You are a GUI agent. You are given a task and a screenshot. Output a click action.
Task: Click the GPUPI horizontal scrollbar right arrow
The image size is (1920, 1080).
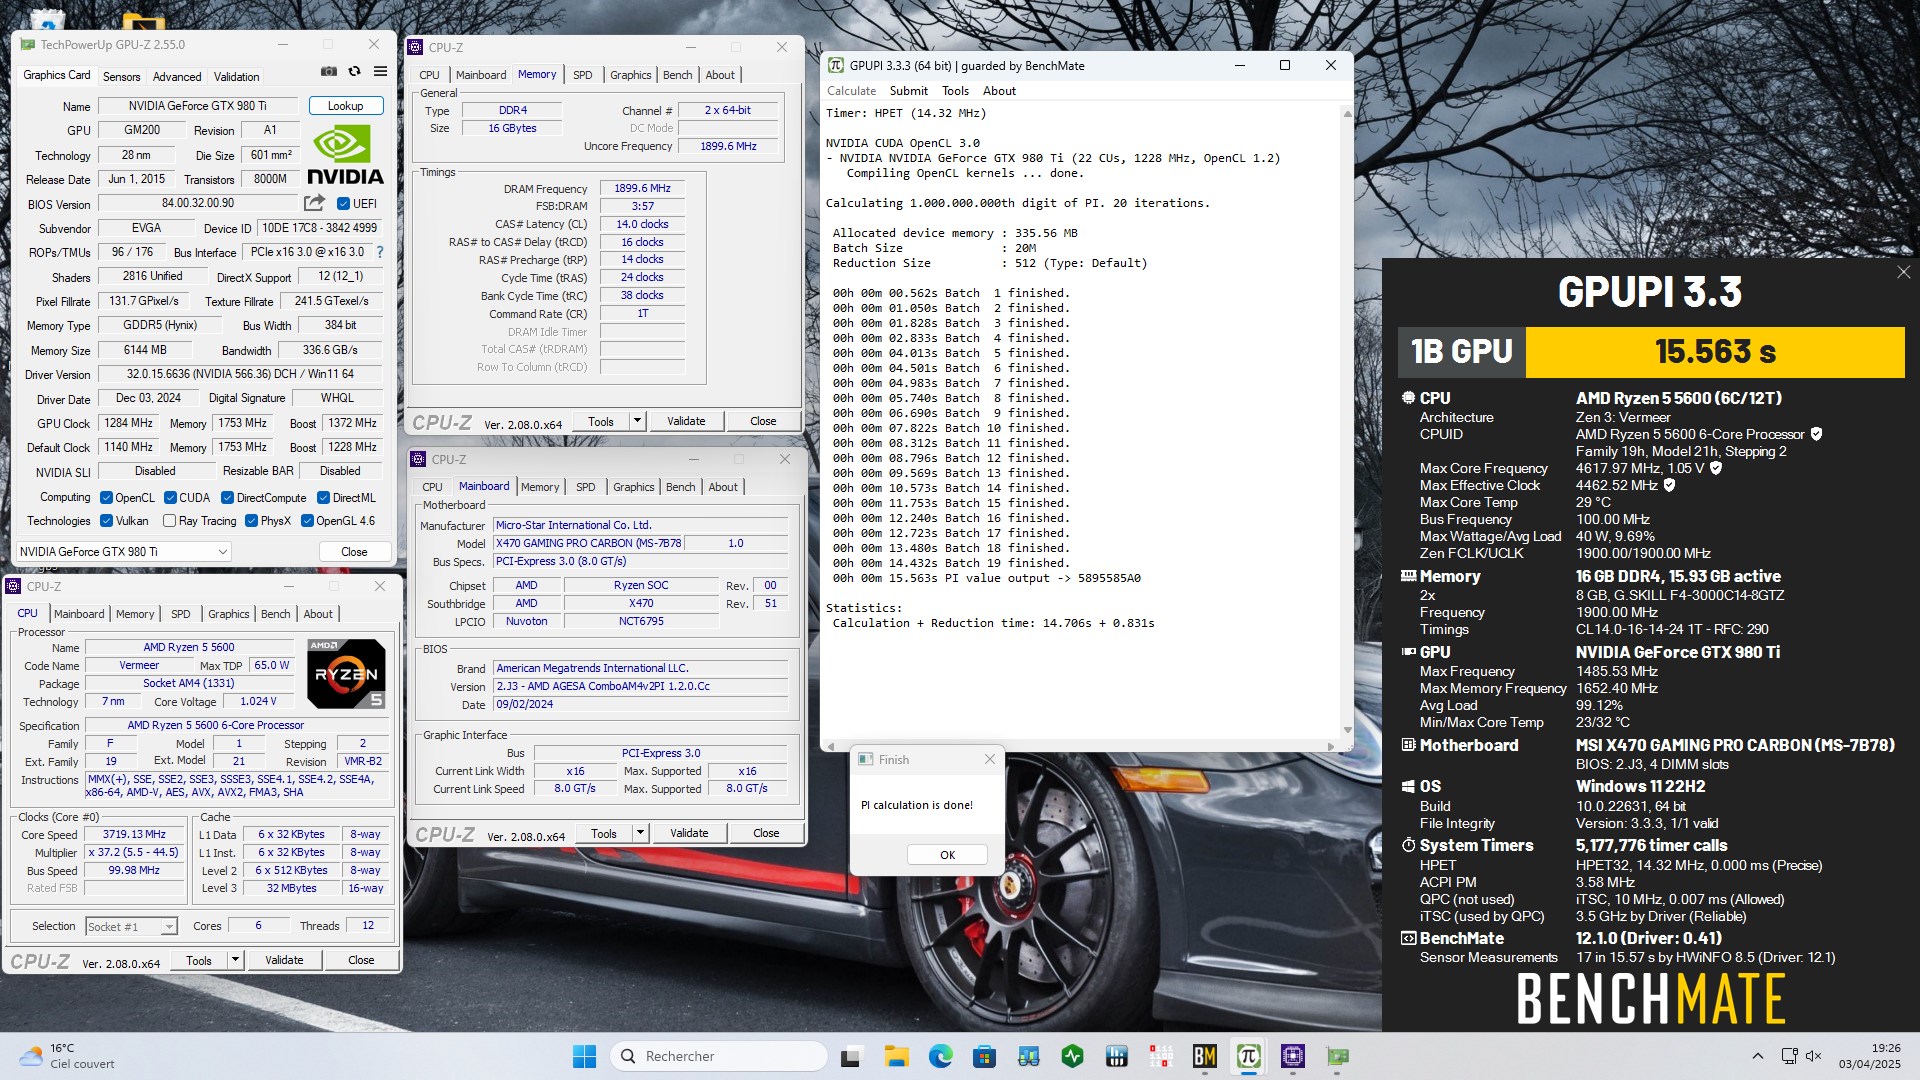coord(1331,746)
